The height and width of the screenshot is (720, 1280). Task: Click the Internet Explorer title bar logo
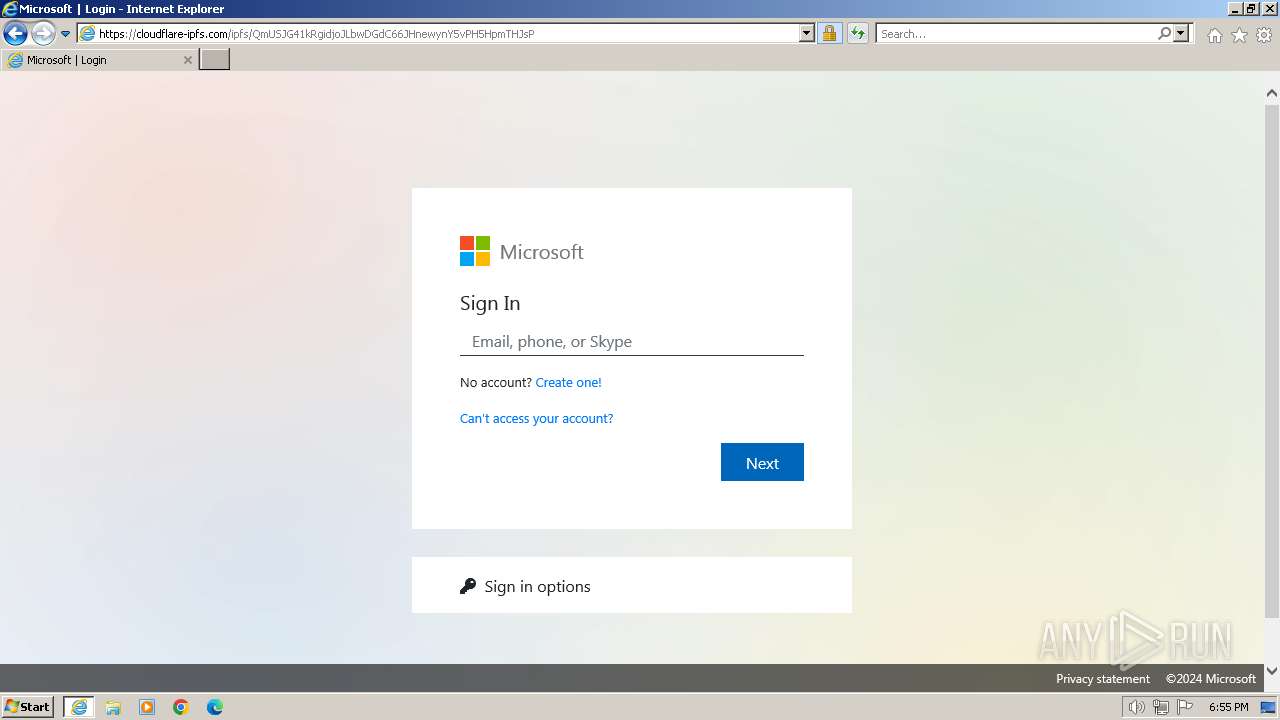click(x=10, y=9)
